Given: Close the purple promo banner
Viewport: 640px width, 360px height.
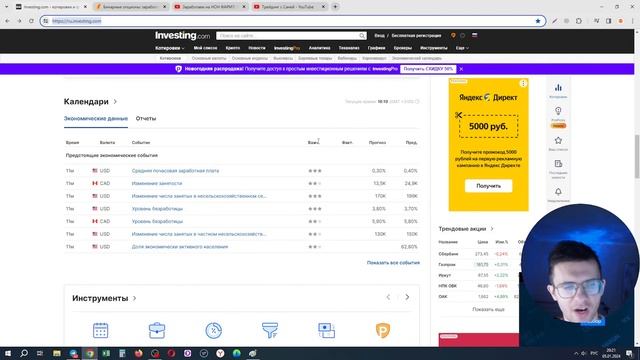Looking at the screenshot, I should pos(461,69).
